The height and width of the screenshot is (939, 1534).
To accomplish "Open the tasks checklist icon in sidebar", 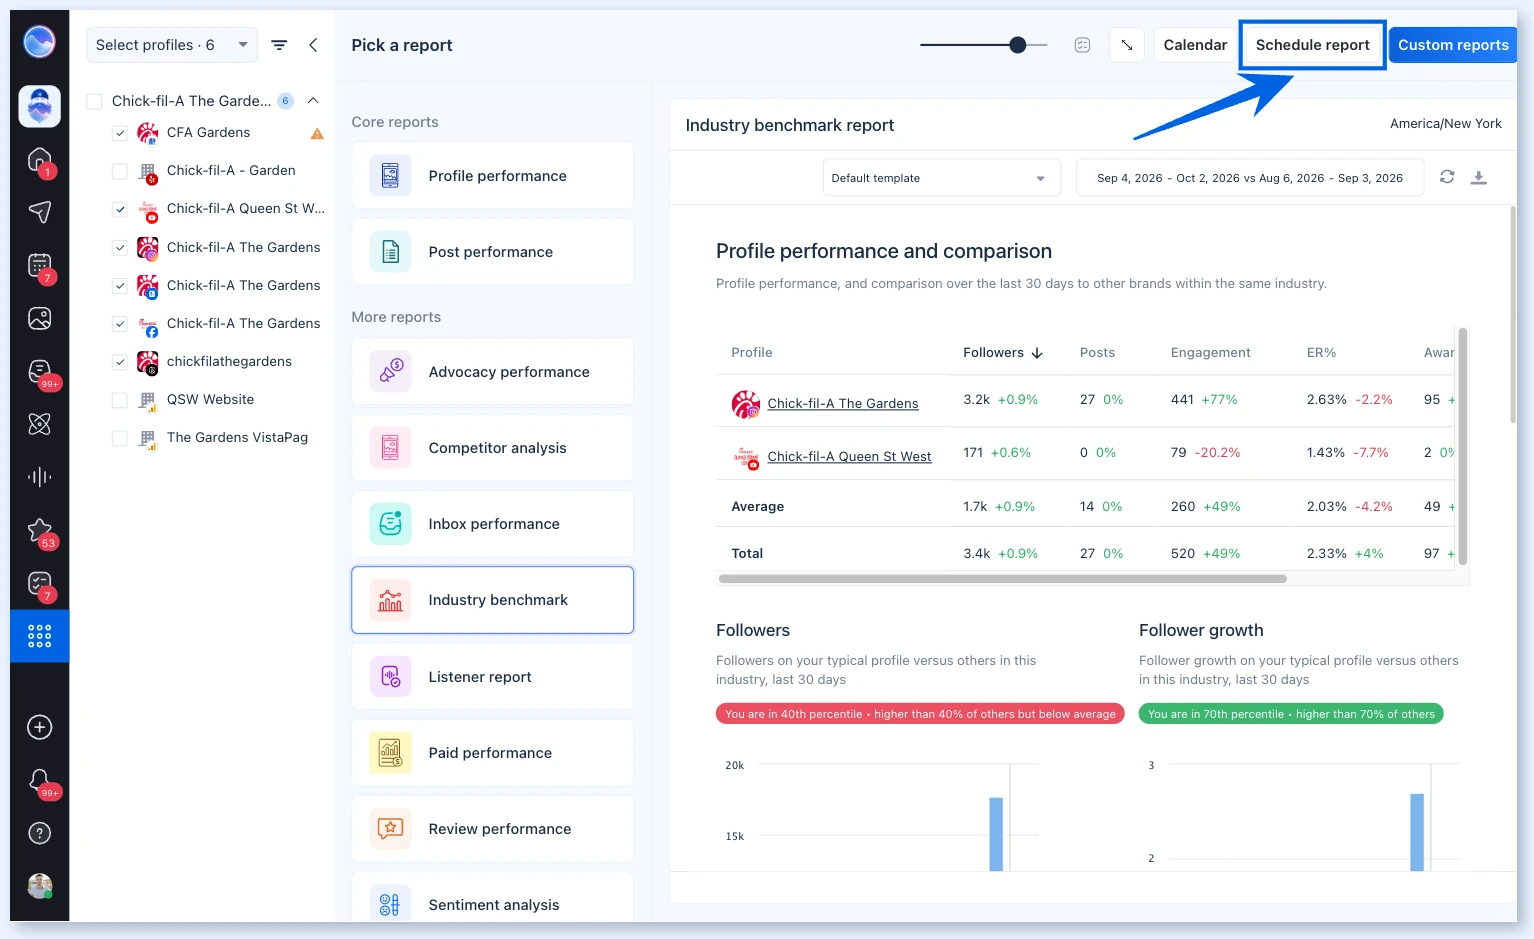I will 39,584.
